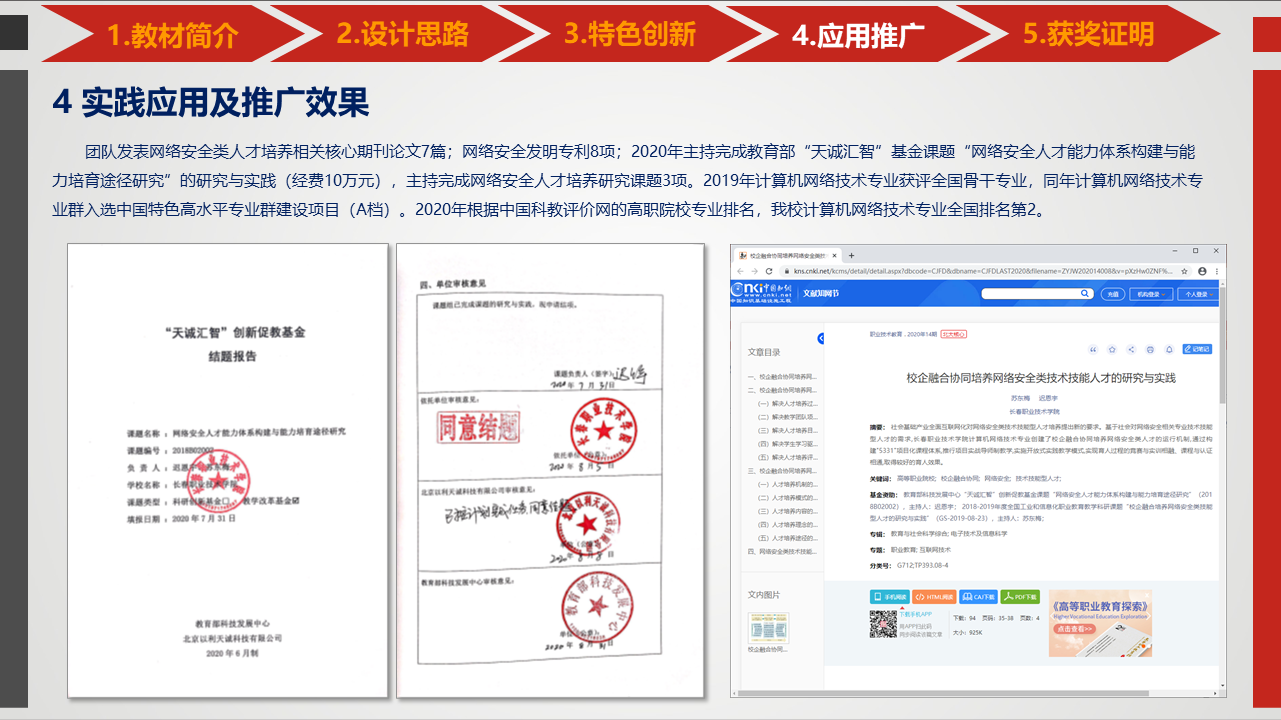Expand the 机构登录 dropdown
The width and height of the screenshot is (1281, 720).
pyautogui.click(x=1151, y=294)
